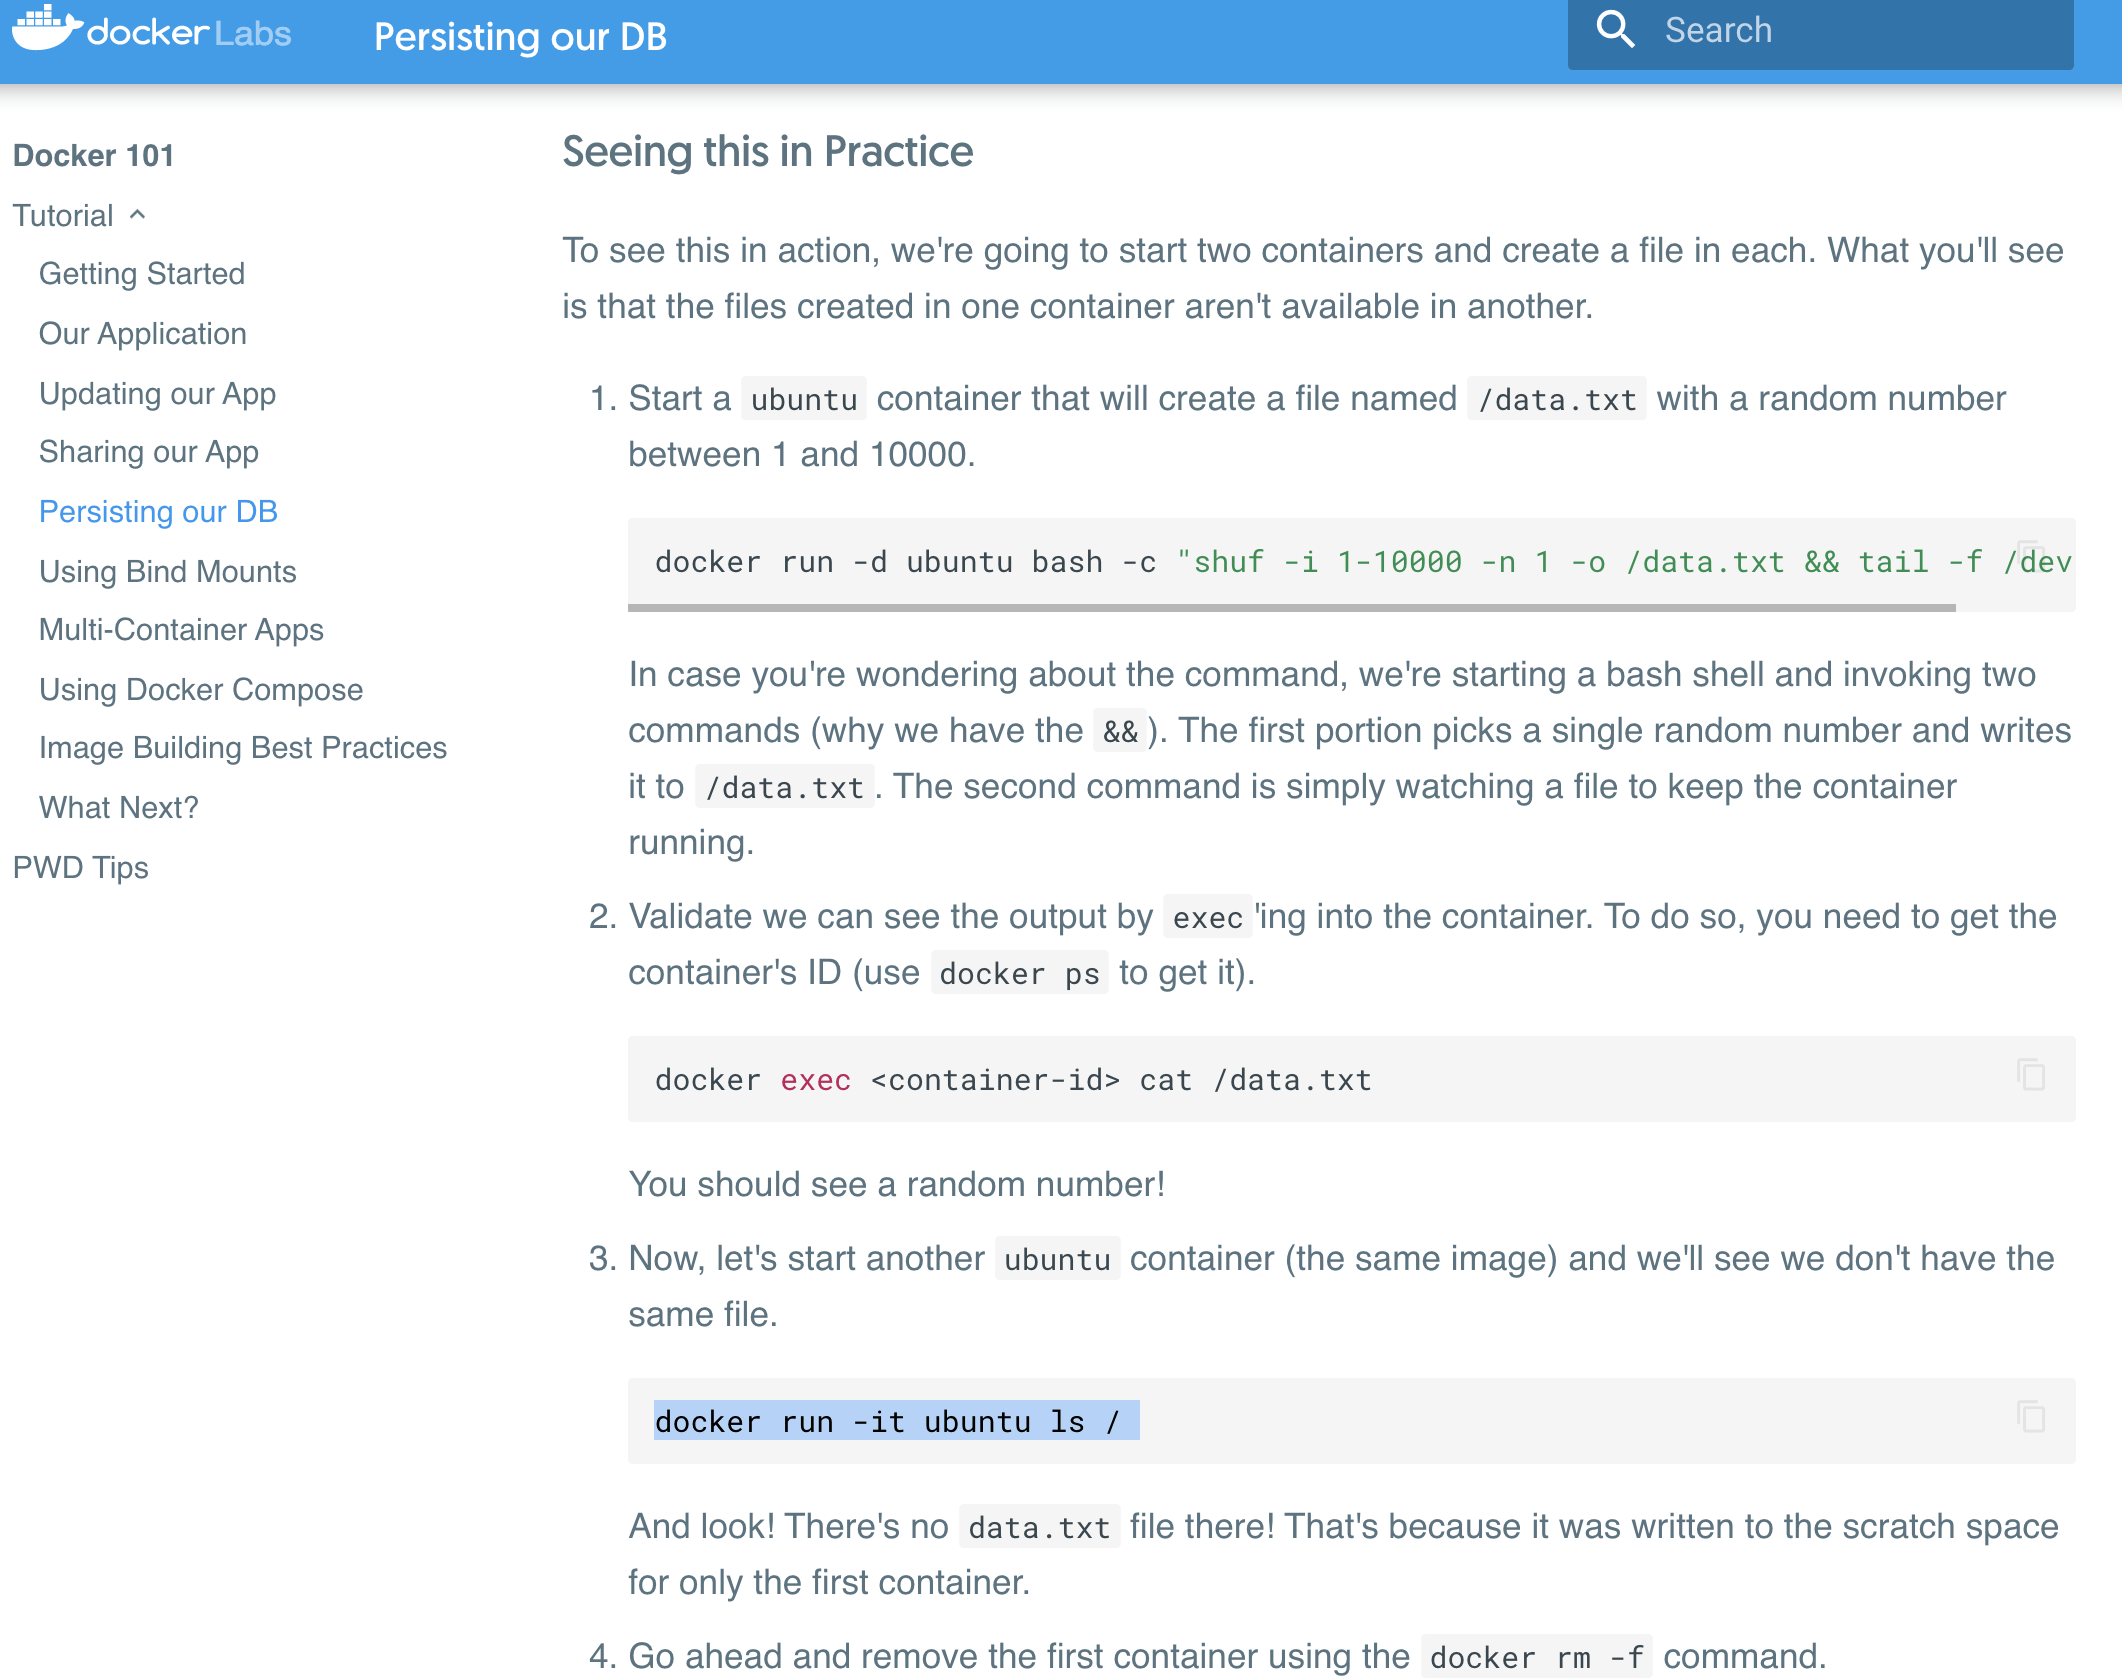Open Image Building Best Practices
This screenshot has width=2122, height=1680.
pos(243,748)
